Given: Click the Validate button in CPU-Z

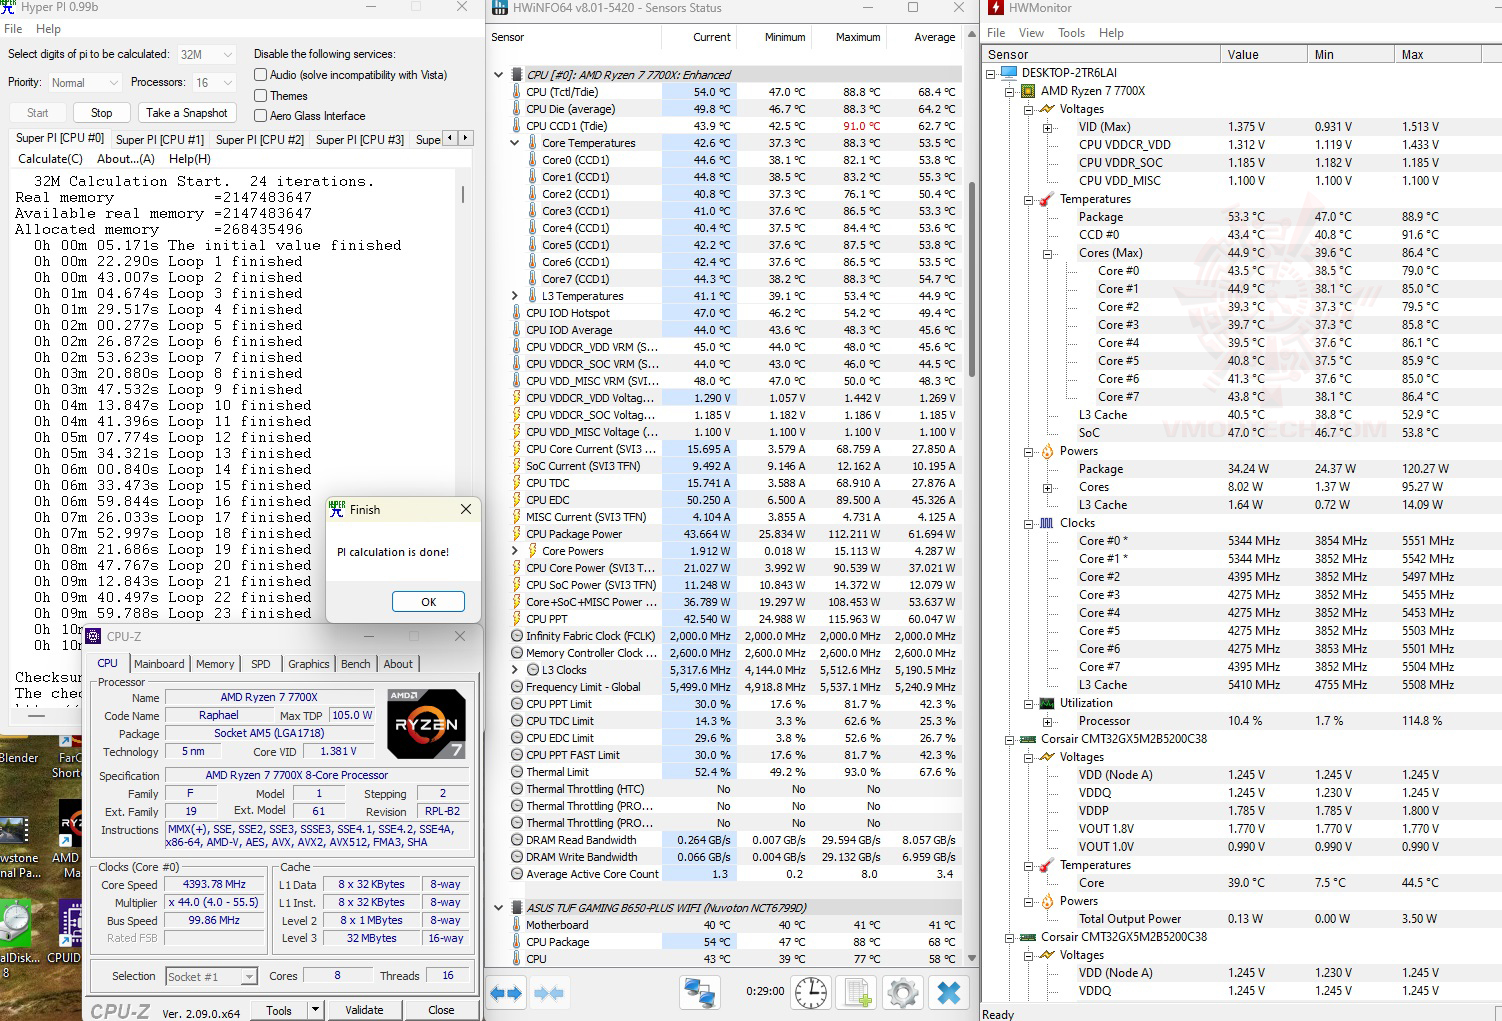Looking at the screenshot, I should [364, 1010].
